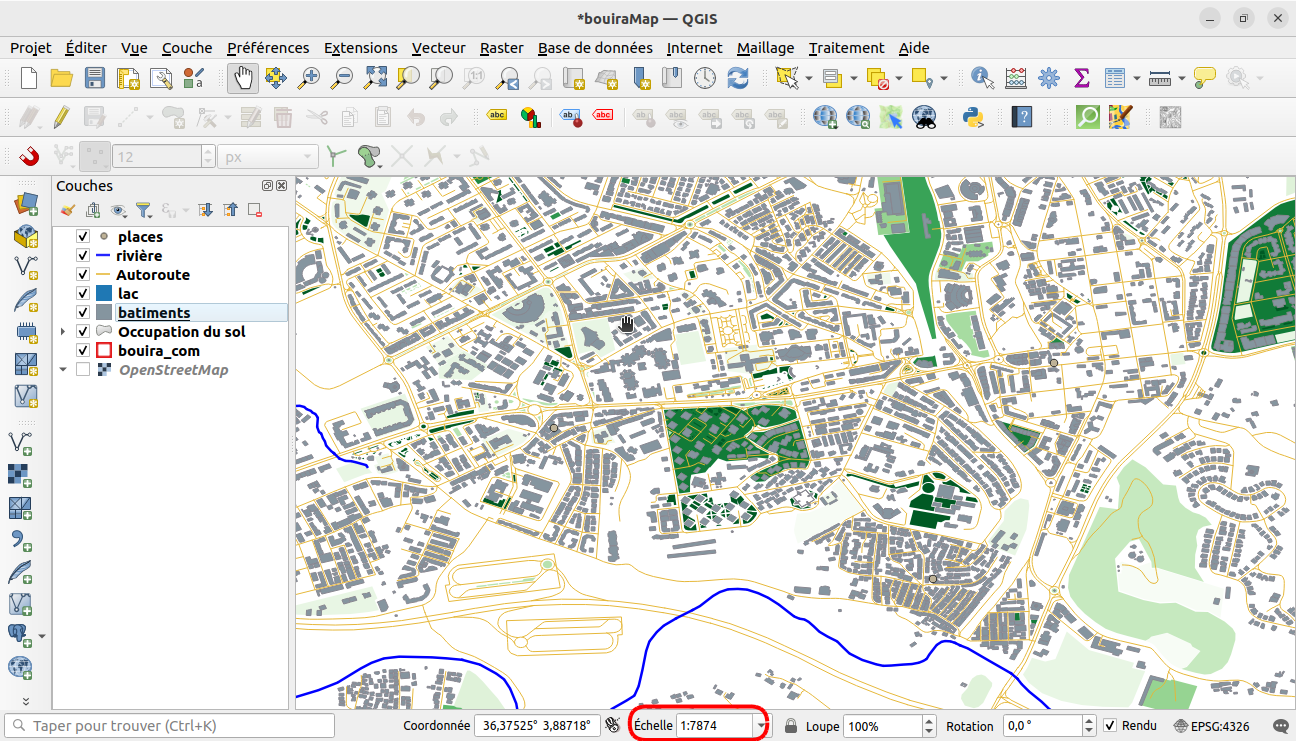
Task: Open the Couche menu
Action: click(187, 48)
